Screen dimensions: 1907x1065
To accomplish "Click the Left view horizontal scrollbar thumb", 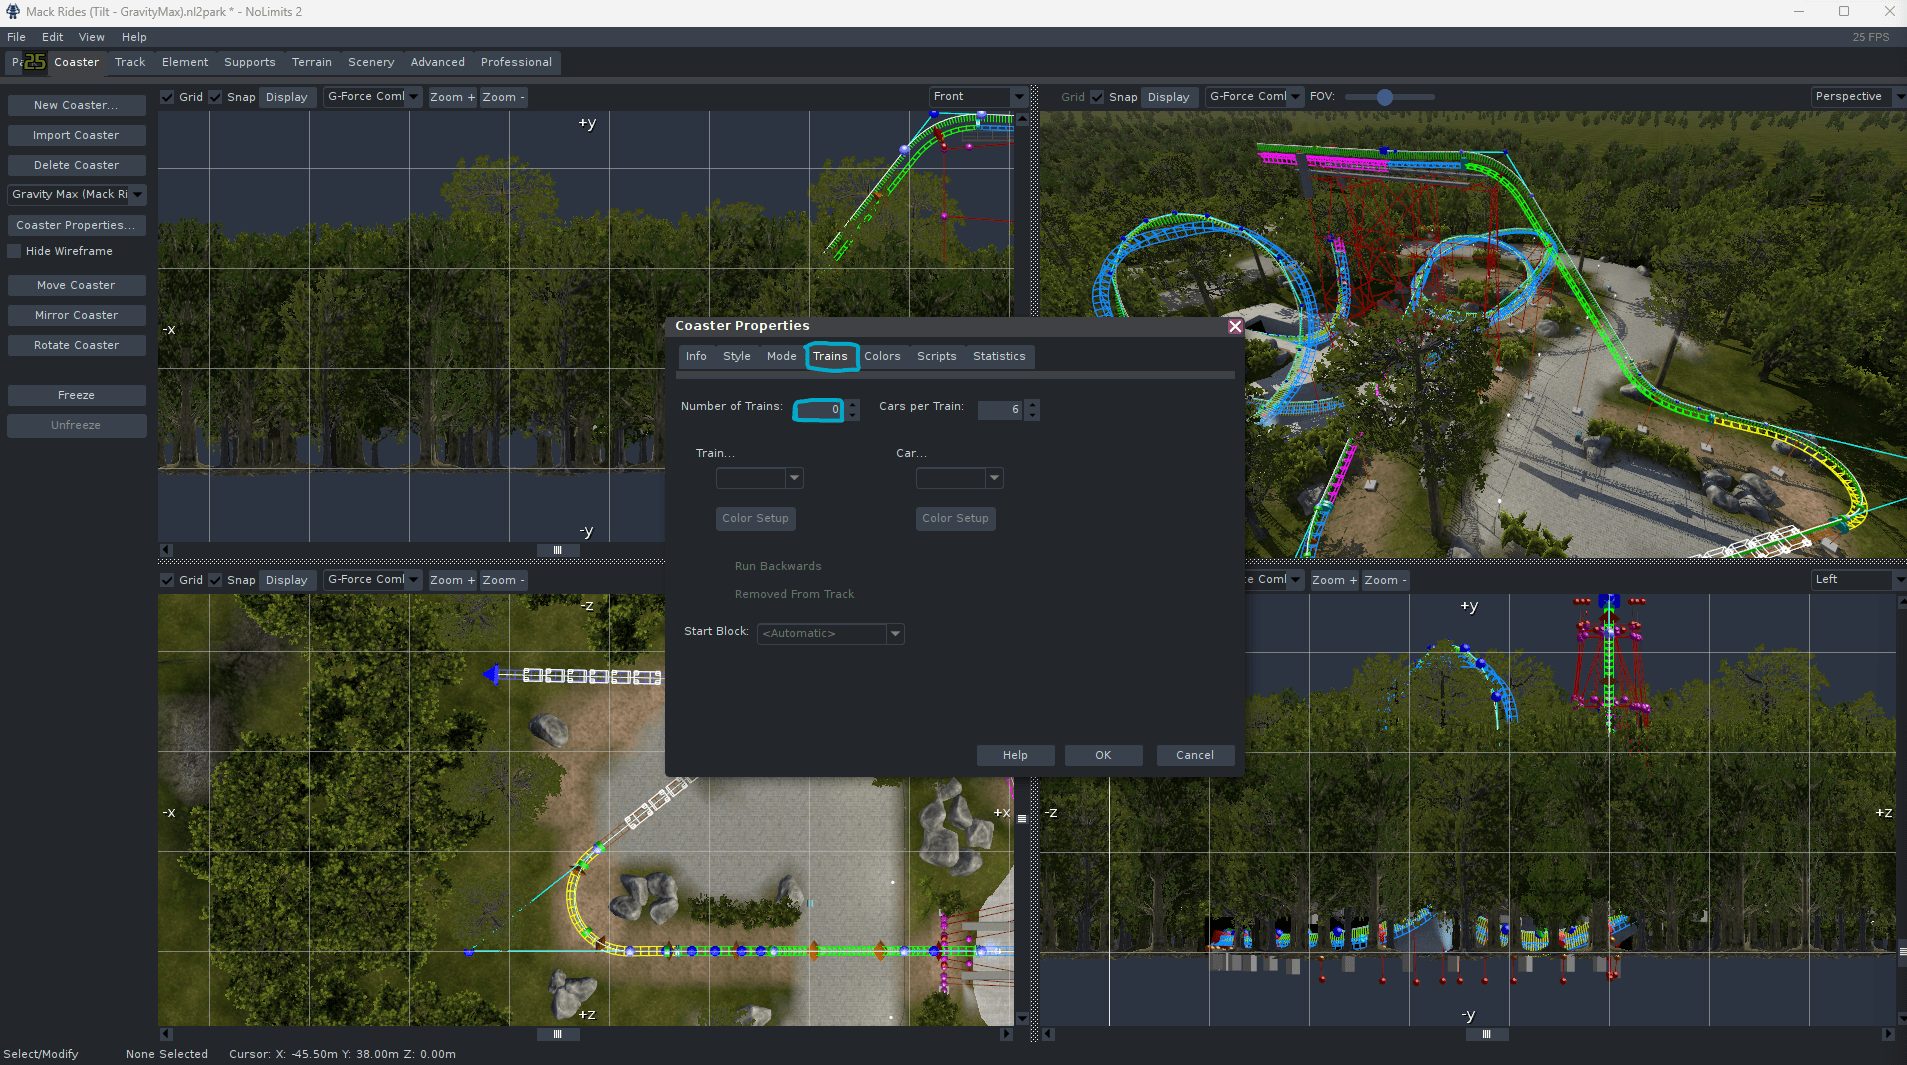I will pos(1486,1034).
